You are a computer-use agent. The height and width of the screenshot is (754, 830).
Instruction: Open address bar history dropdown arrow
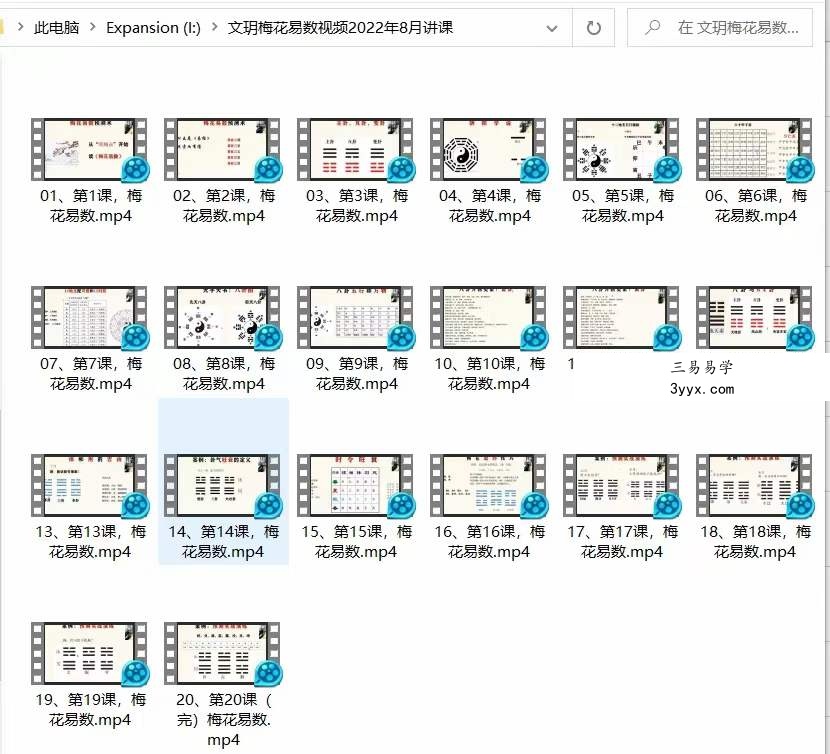click(552, 28)
